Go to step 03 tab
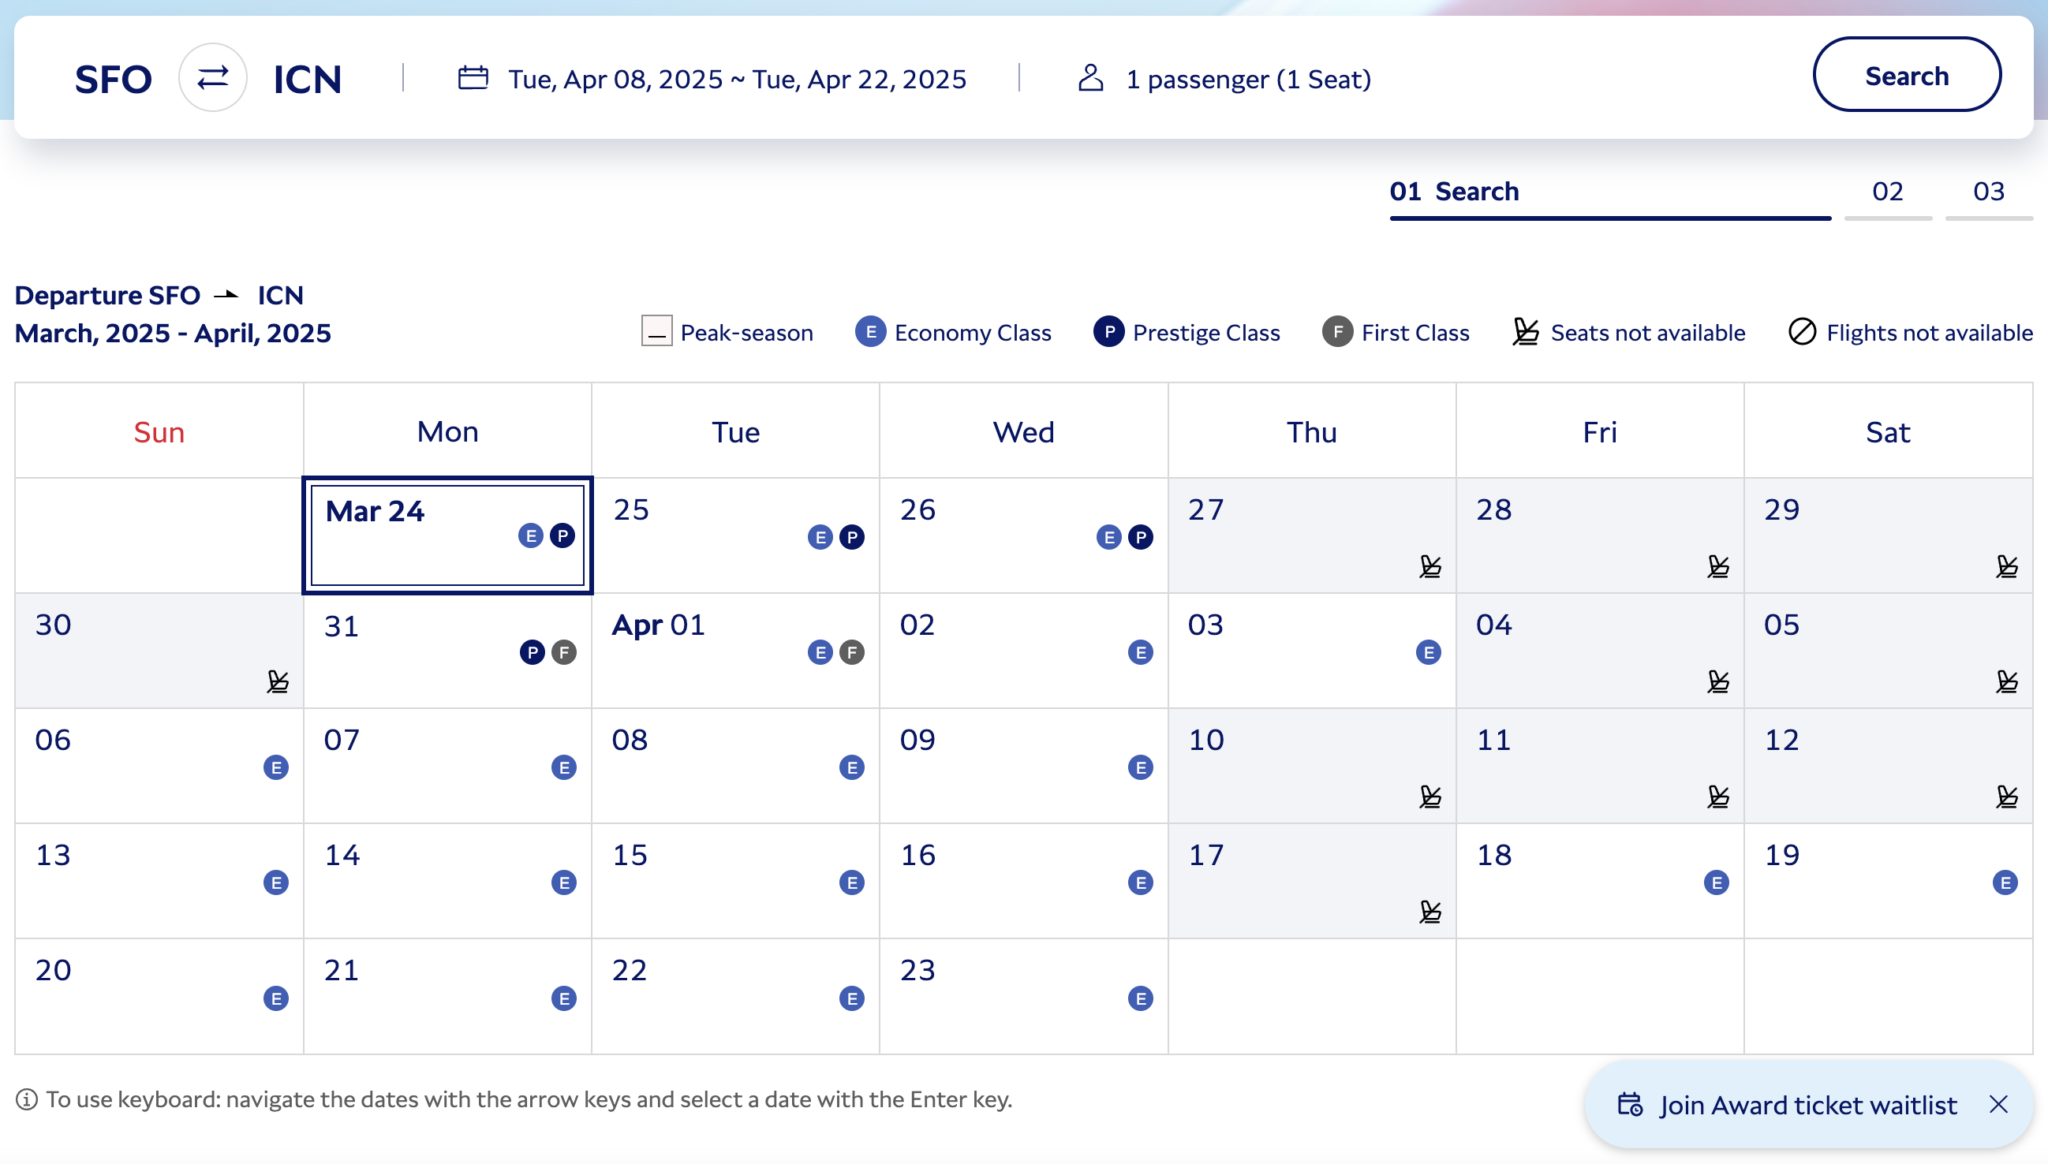The image size is (2048, 1164). click(x=1989, y=192)
